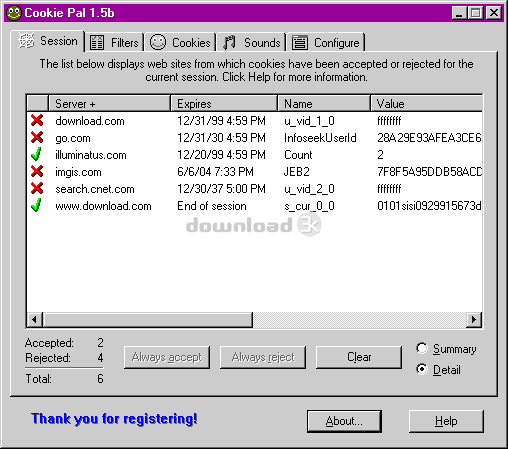This screenshot has width=508, height=449.
Task: Click green checkmark icon beside illuminatus.com
Action: point(36,154)
